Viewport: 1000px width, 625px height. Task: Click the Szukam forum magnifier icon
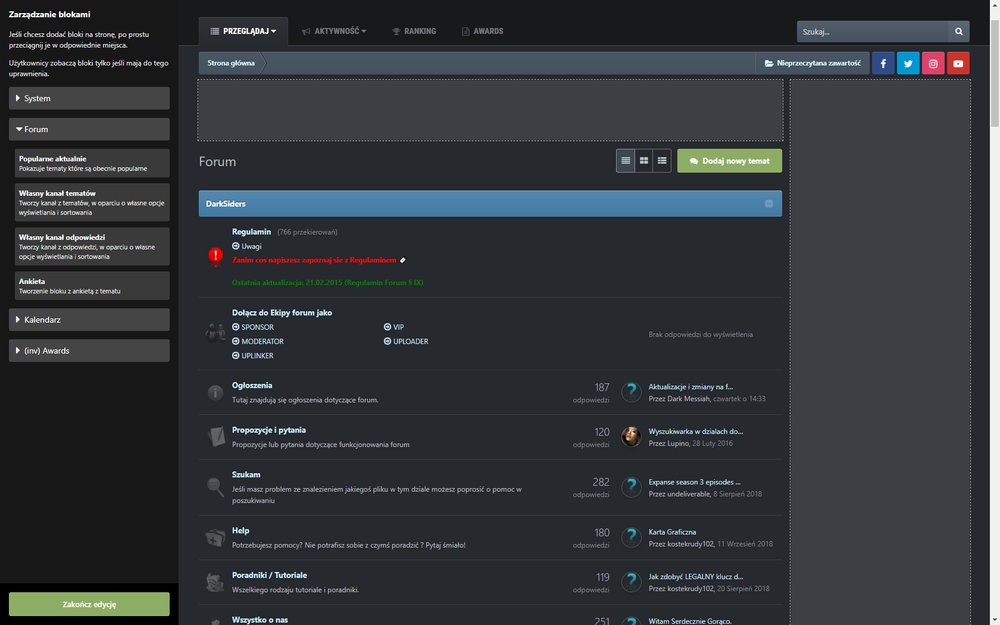coord(215,487)
